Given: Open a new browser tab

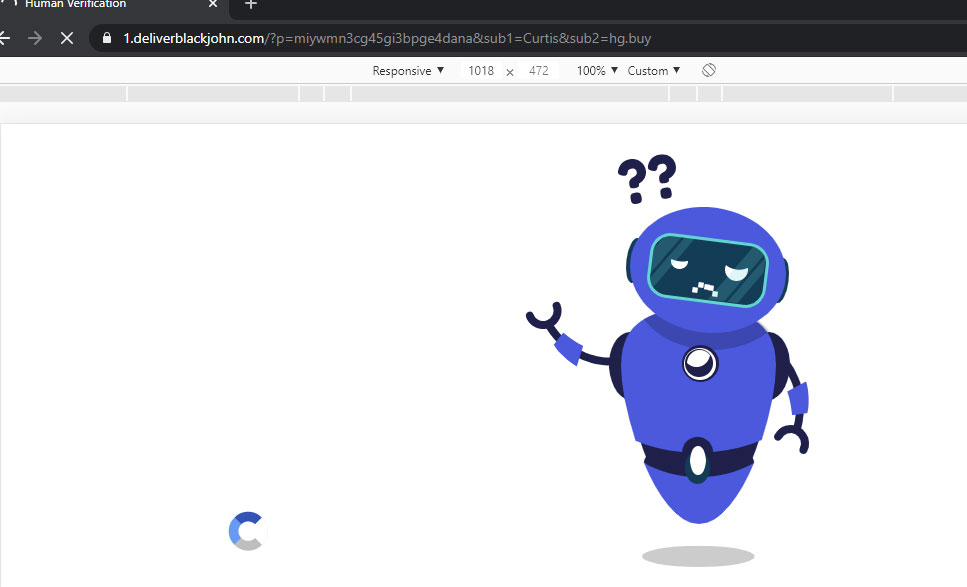Looking at the screenshot, I should pyautogui.click(x=250, y=5).
